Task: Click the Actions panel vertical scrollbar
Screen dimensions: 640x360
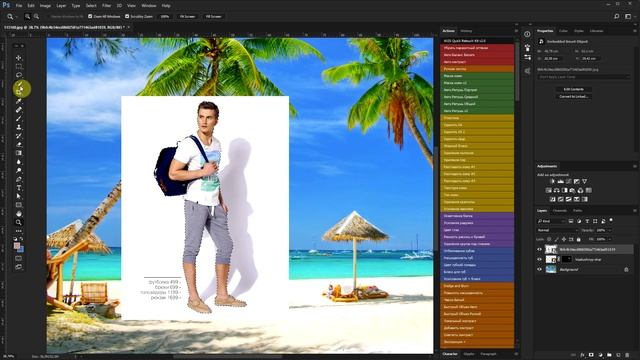Action: (517, 70)
